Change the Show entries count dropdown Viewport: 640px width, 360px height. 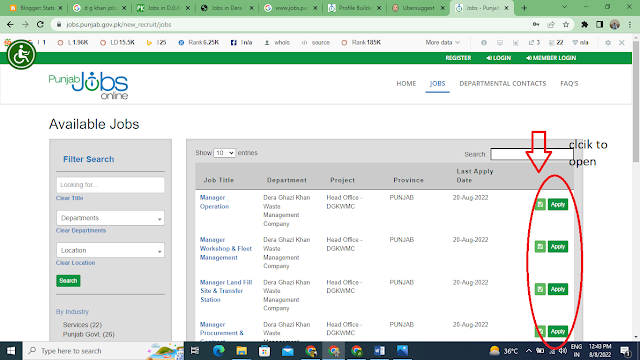[224, 153]
